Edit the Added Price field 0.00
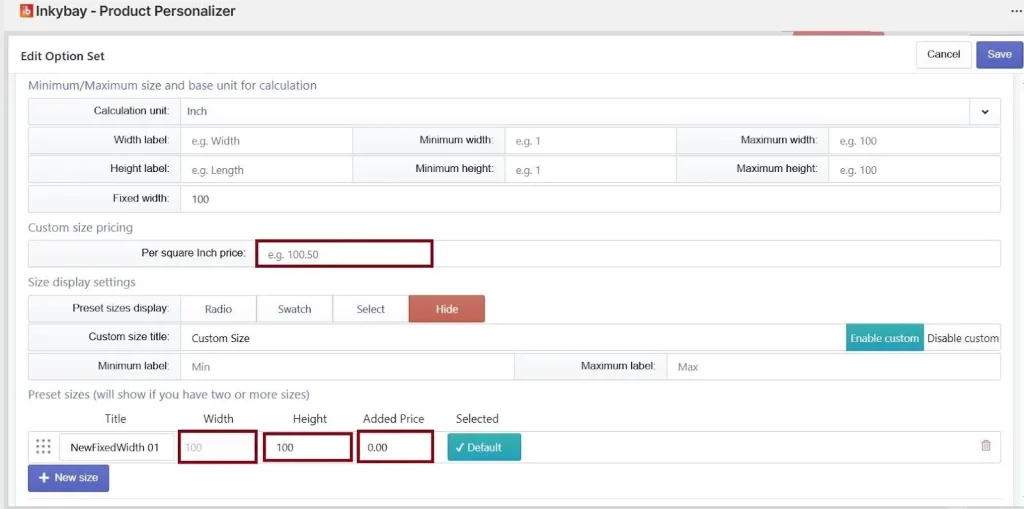Viewport: 1024px width, 509px height. (395, 448)
